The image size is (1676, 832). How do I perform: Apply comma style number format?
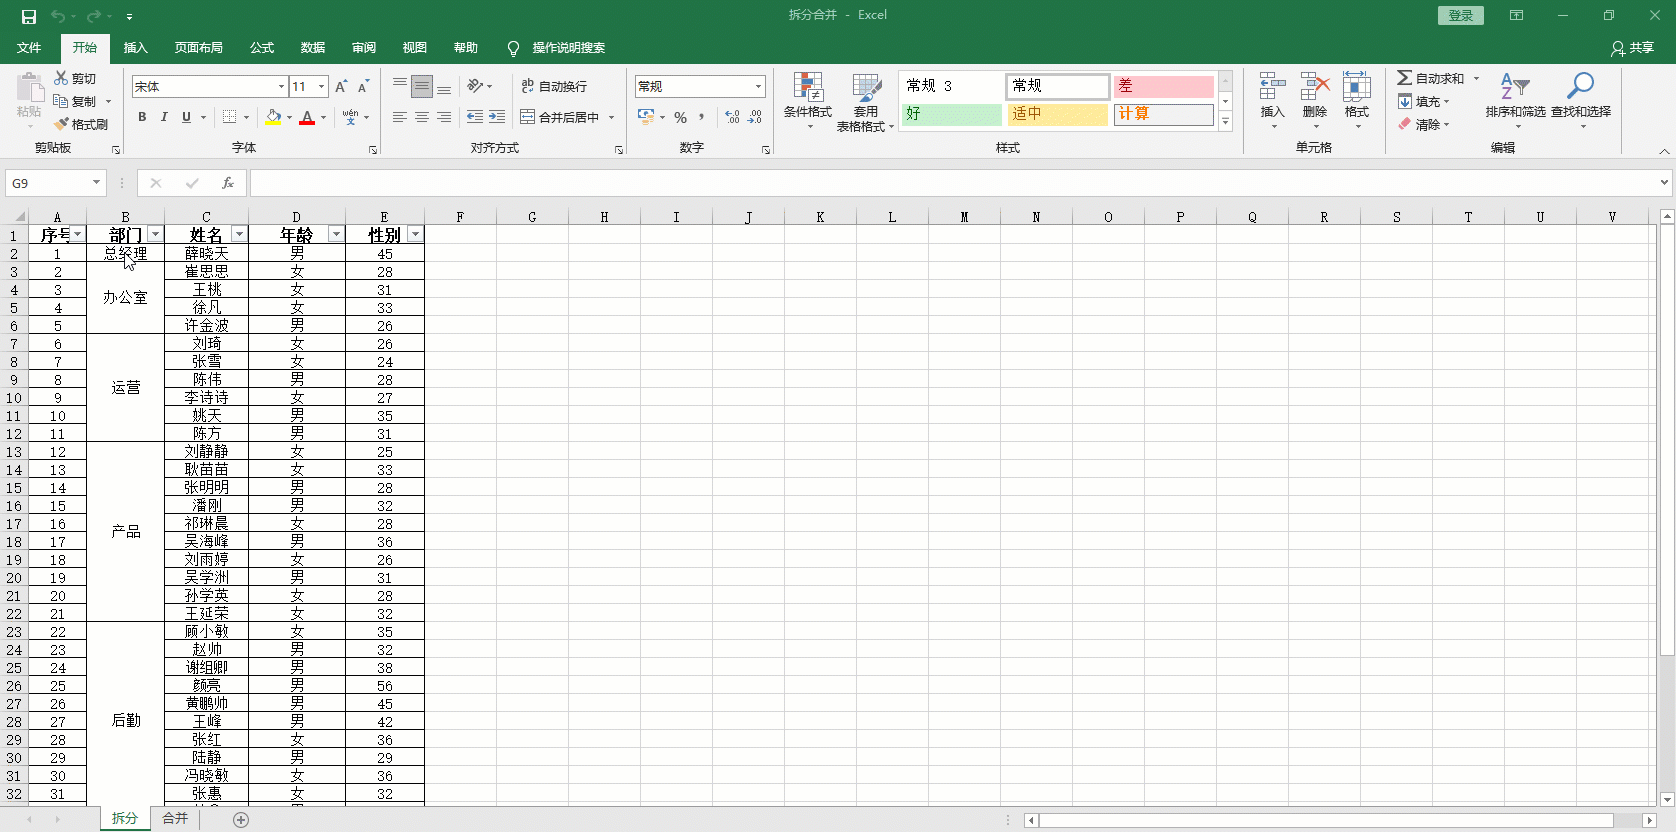coord(702,117)
